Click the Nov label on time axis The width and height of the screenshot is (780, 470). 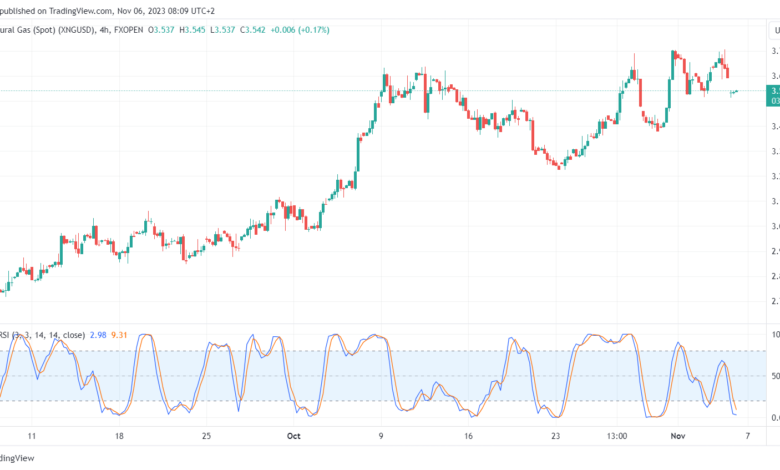tap(678, 436)
